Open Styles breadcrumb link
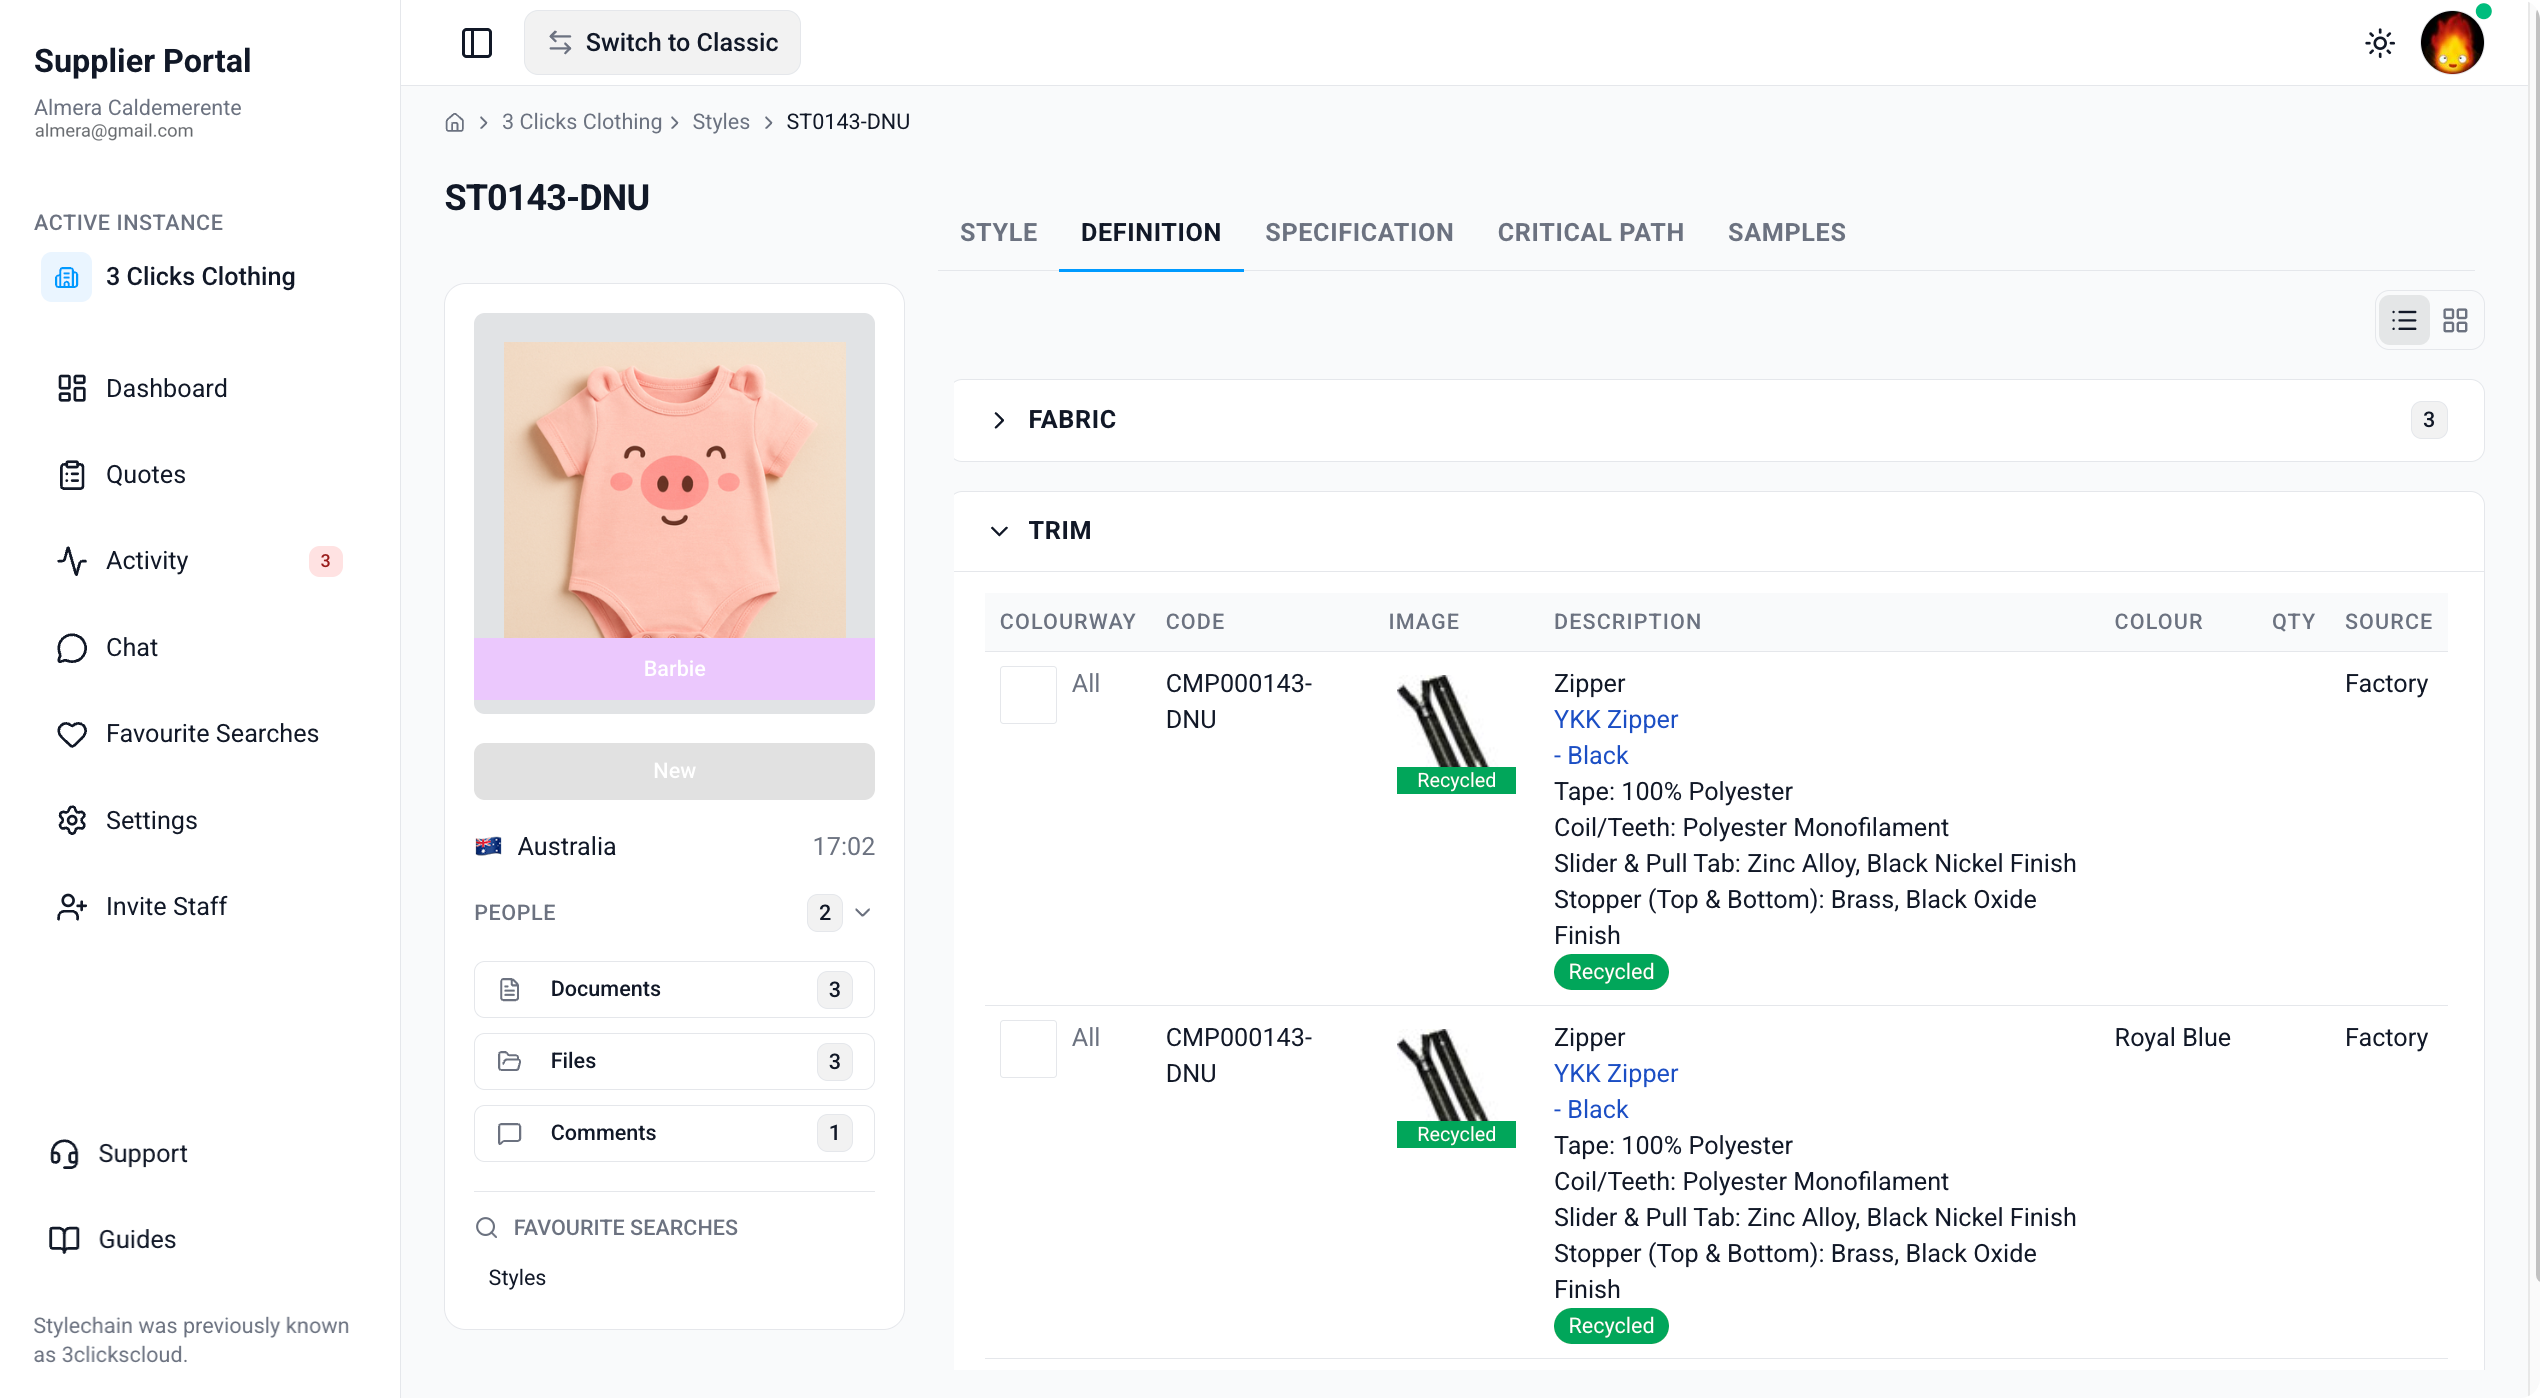The width and height of the screenshot is (2540, 1398). 721,122
